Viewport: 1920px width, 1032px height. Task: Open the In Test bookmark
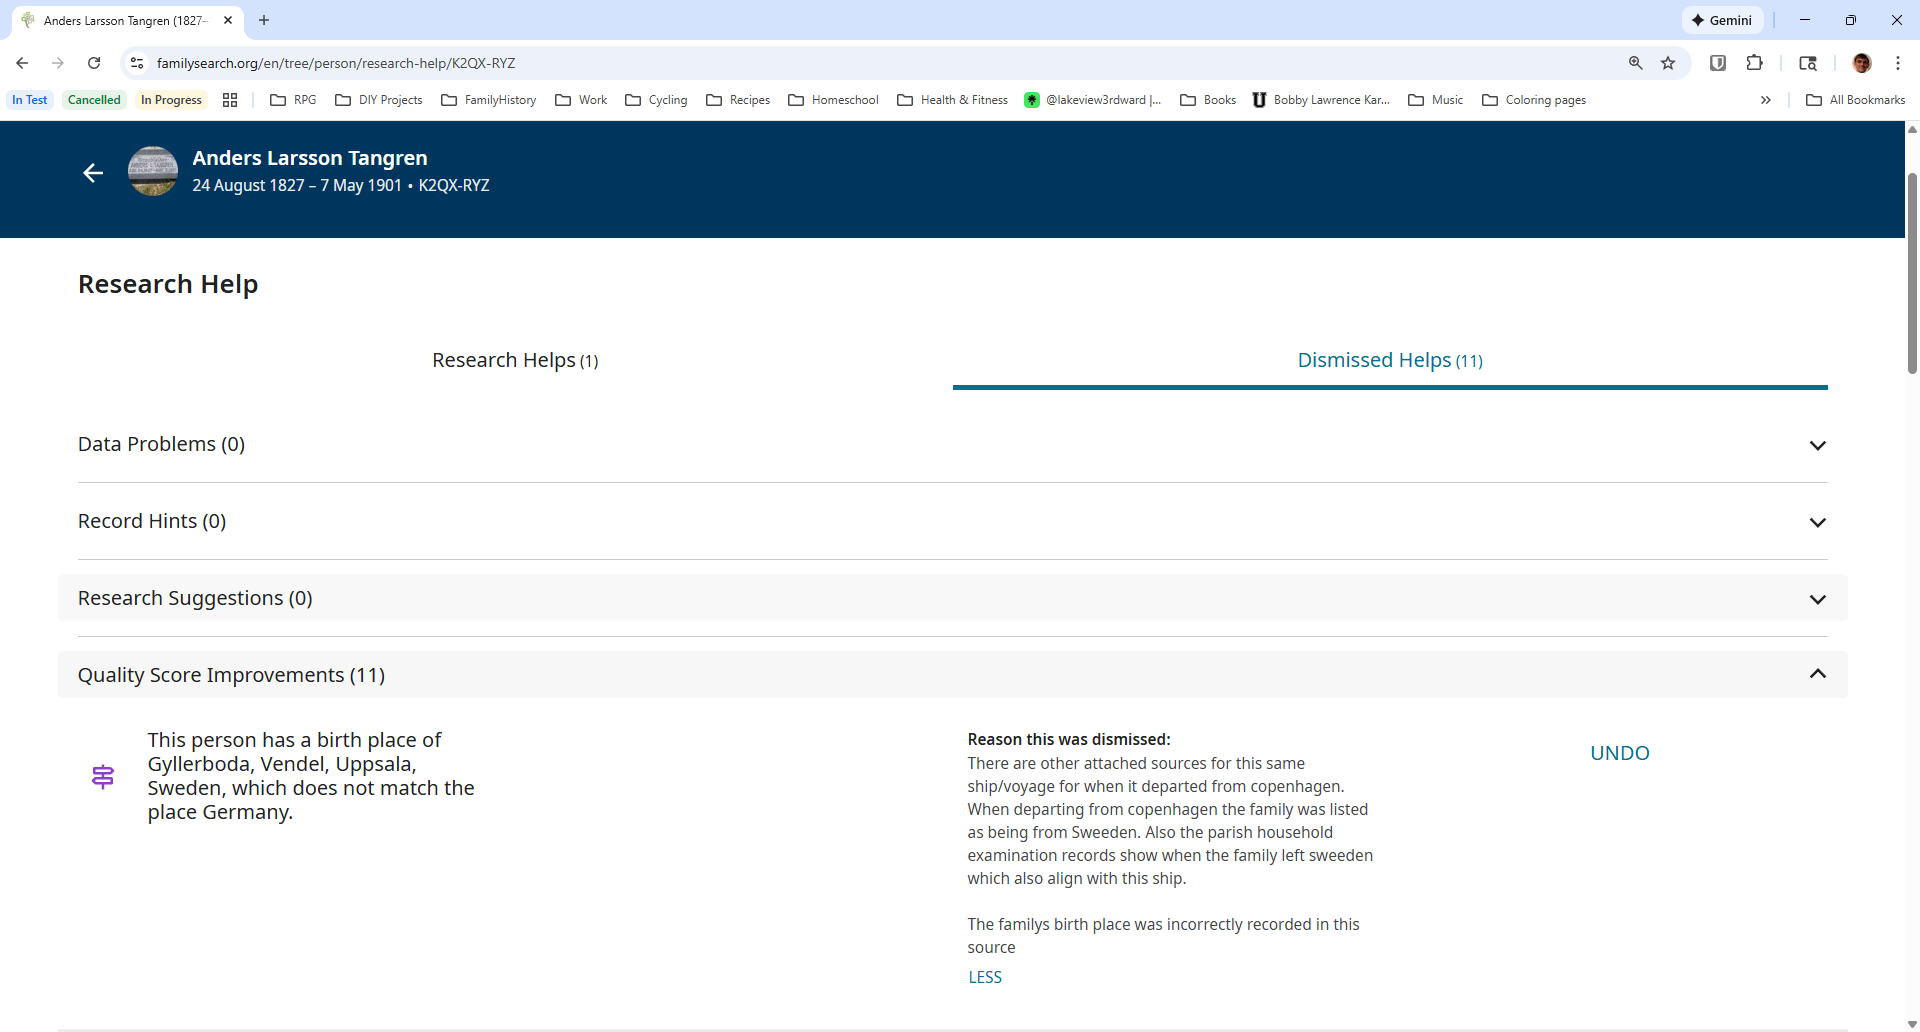pyautogui.click(x=30, y=100)
